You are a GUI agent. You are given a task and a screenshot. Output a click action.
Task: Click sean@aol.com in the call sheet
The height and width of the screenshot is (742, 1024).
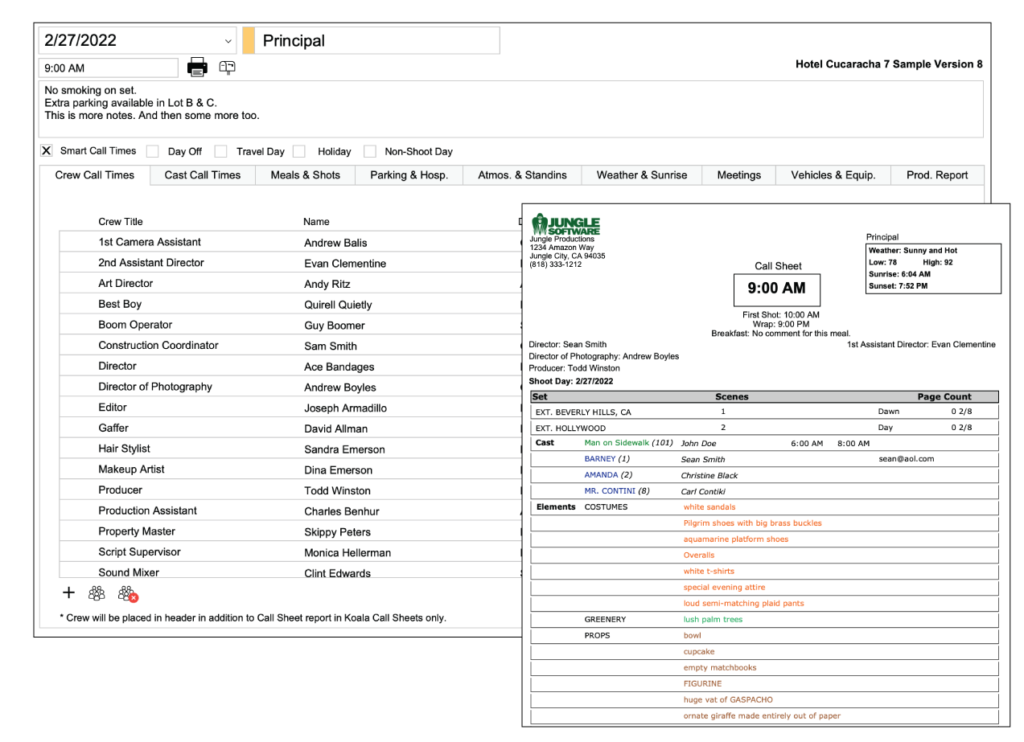[906, 459]
